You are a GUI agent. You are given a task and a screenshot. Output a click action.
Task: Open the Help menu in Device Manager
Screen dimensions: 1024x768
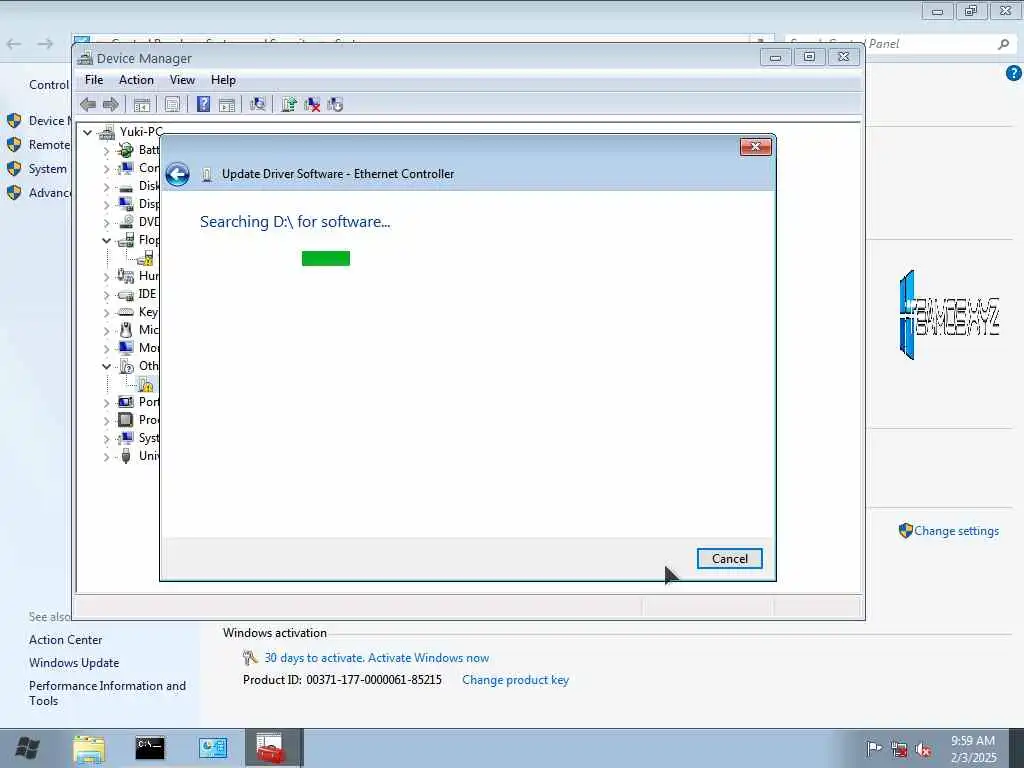pyautogui.click(x=223, y=80)
